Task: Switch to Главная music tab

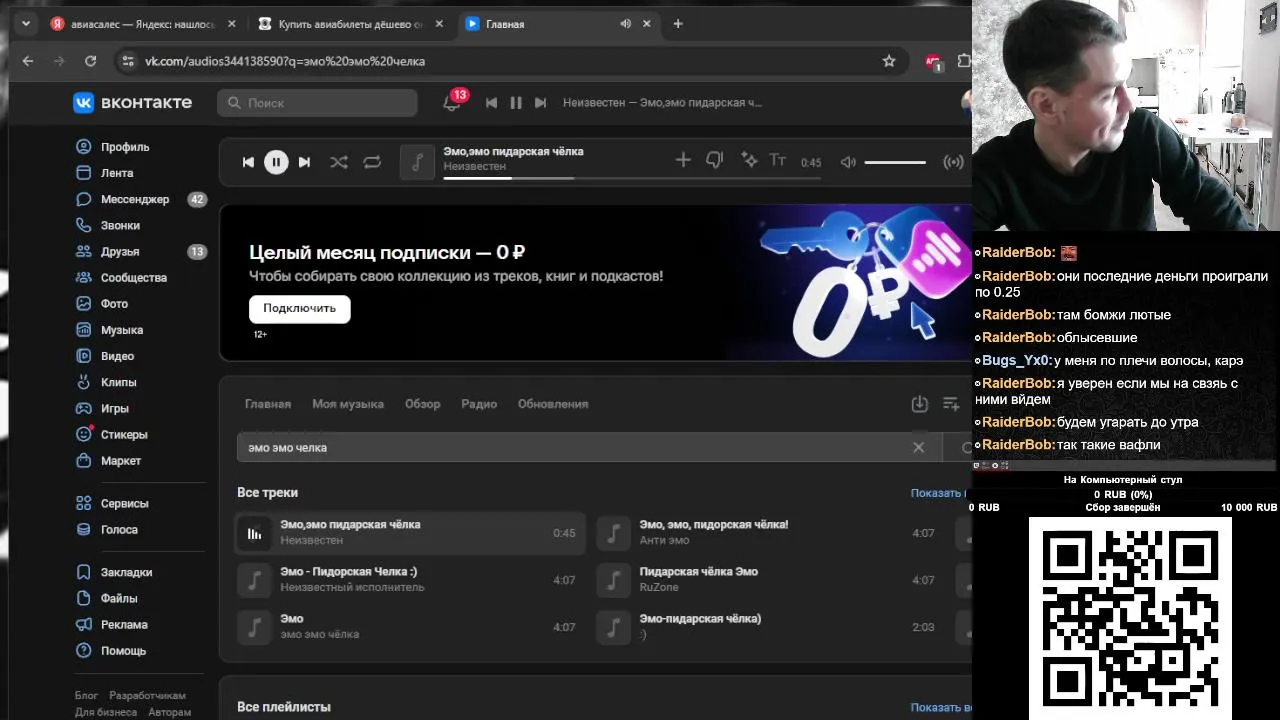Action: coord(268,404)
